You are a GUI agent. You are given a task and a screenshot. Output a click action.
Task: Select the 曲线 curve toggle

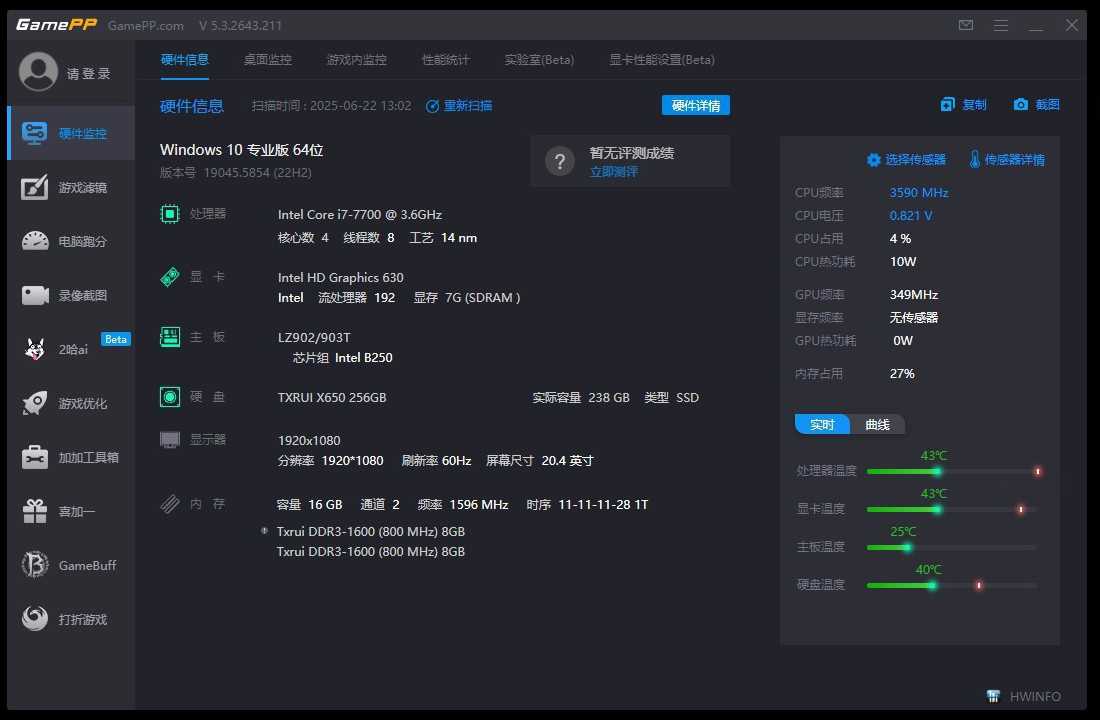coord(877,425)
